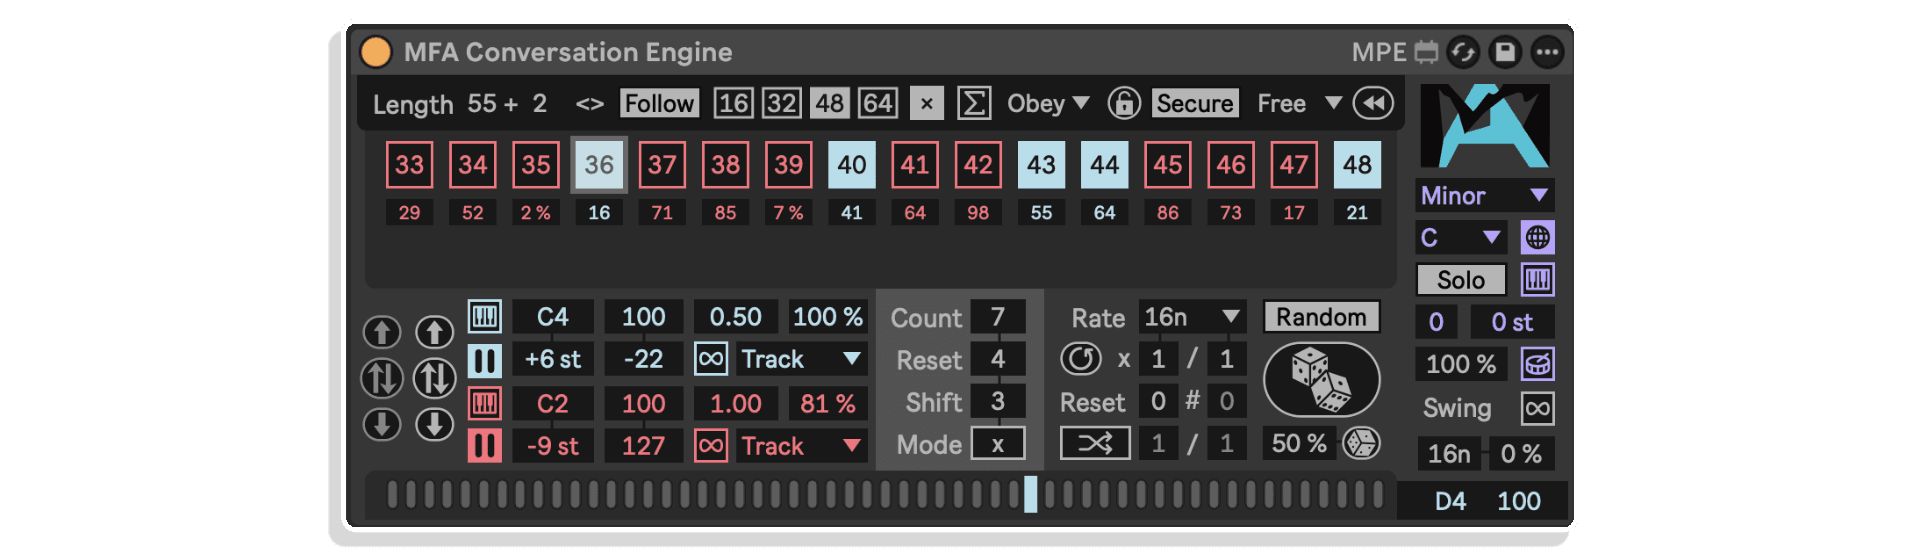
Task: Select step 36
Action: click(x=599, y=165)
